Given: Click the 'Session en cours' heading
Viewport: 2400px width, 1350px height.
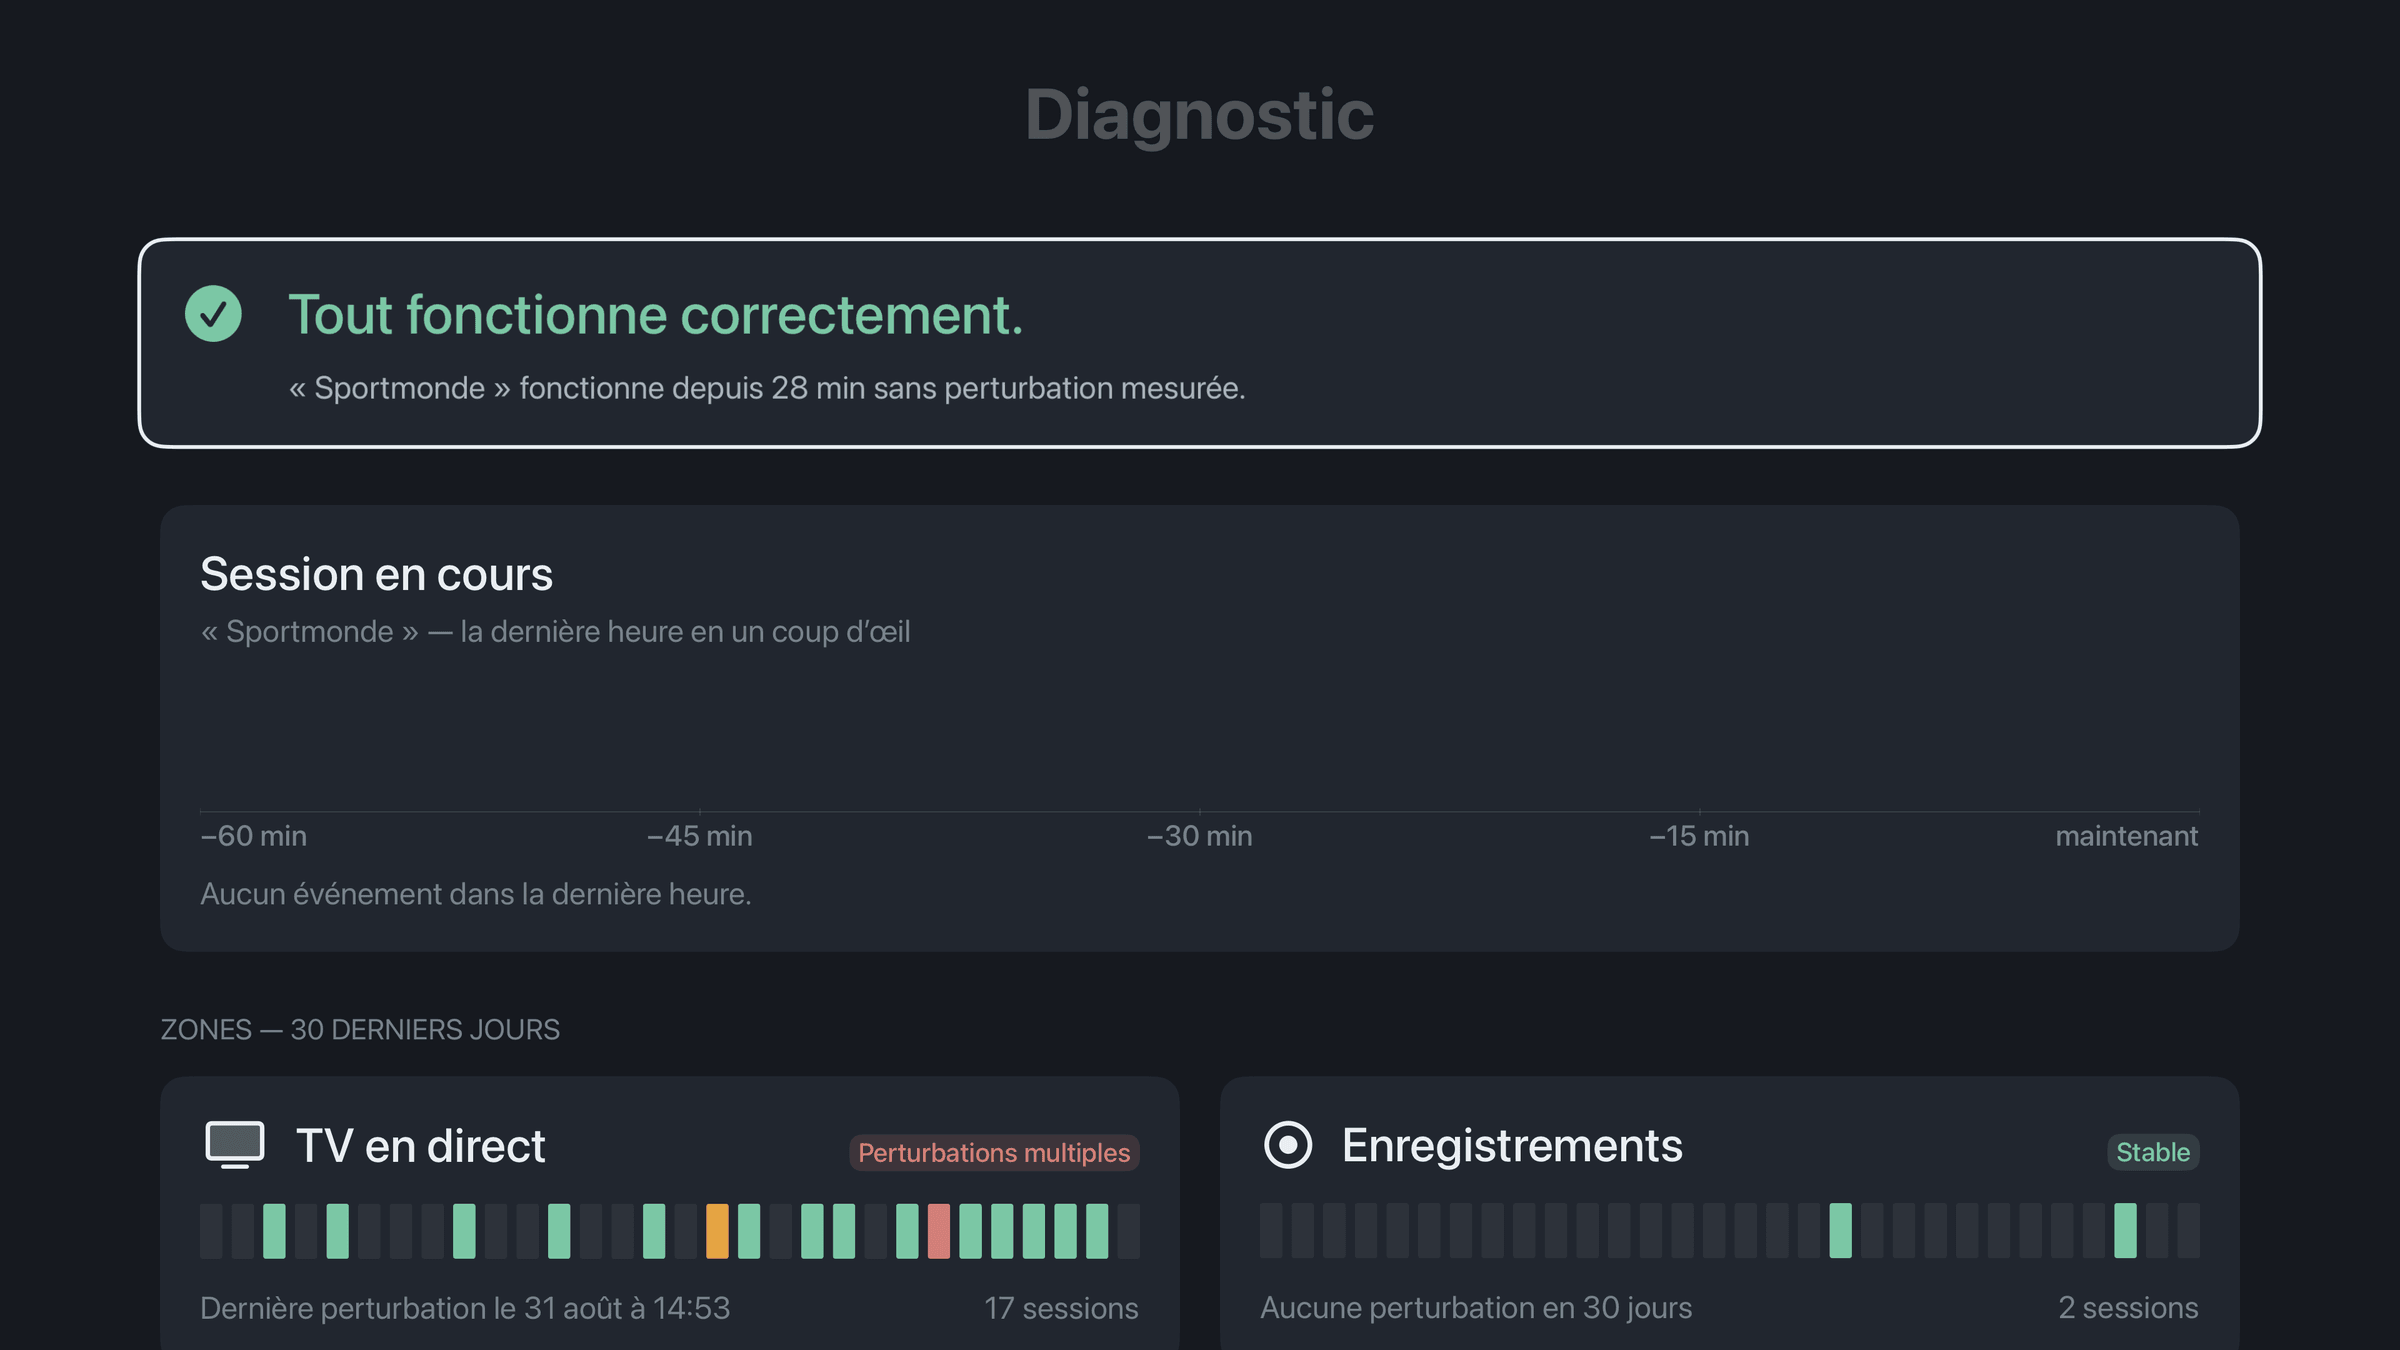Looking at the screenshot, I should (x=376, y=574).
